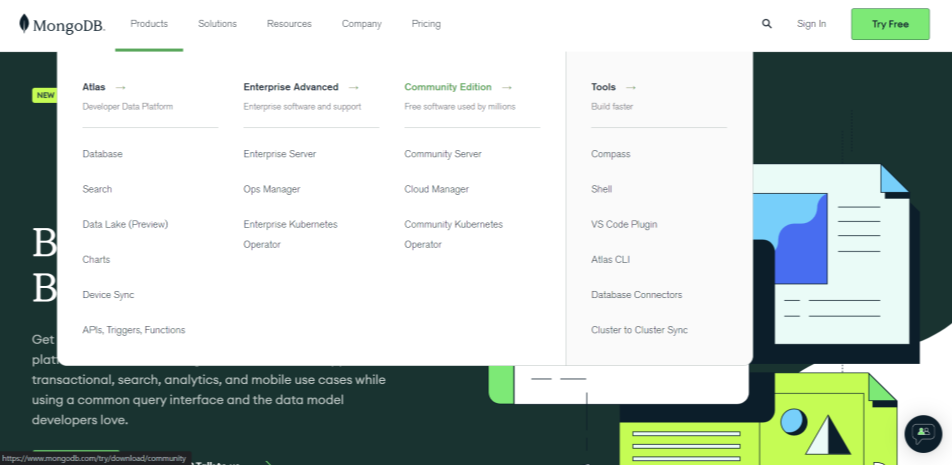Click the arrow next to Community Edition

pyautogui.click(x=507, y=87)
